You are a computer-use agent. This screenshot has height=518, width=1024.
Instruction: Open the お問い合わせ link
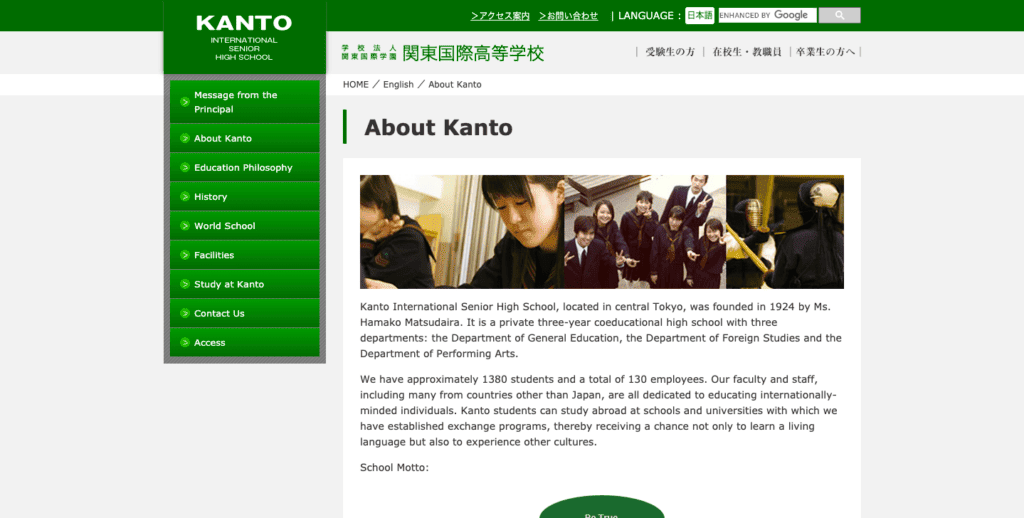pyautogui.click(x=568, y=16)
